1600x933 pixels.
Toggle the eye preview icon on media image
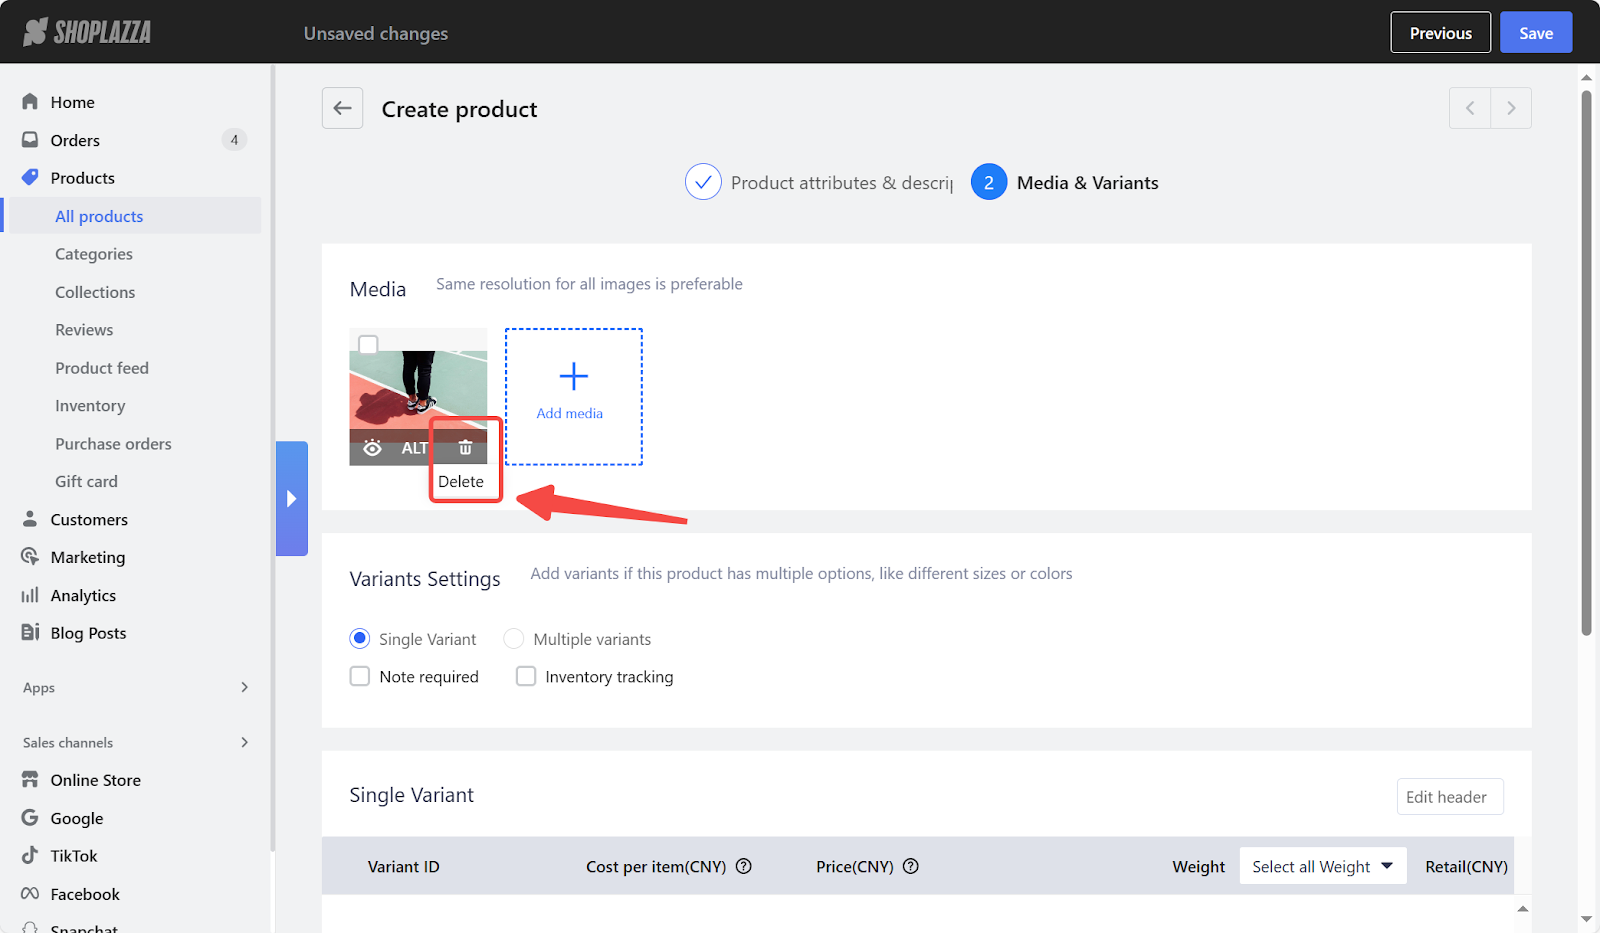[372, 448]
